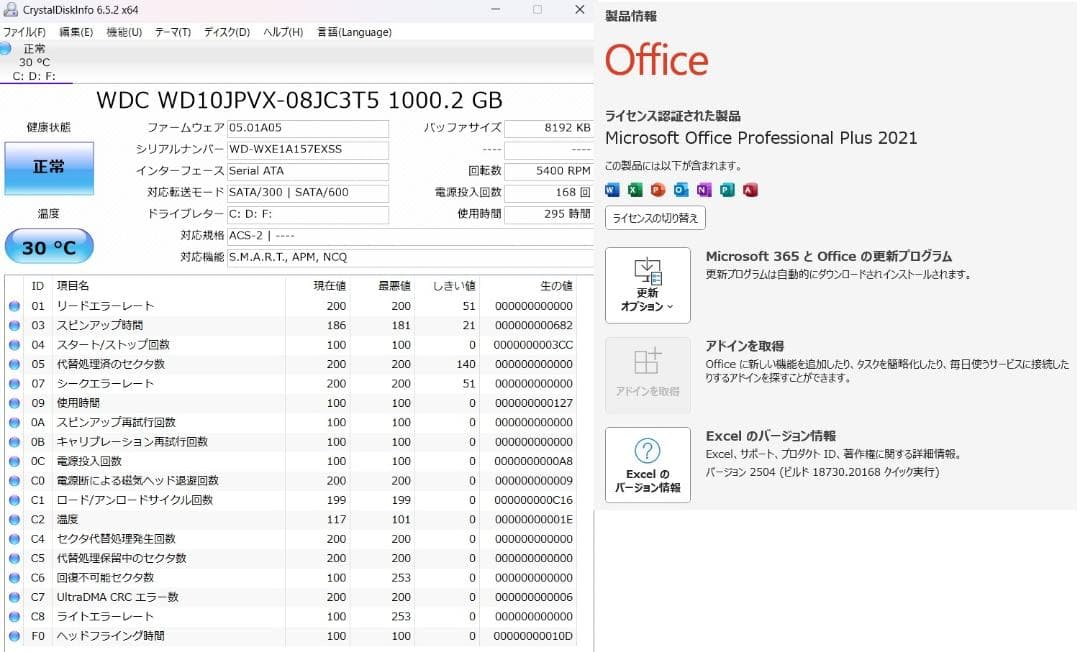Click the status dot for row 09 使用時間

(14, 403)
